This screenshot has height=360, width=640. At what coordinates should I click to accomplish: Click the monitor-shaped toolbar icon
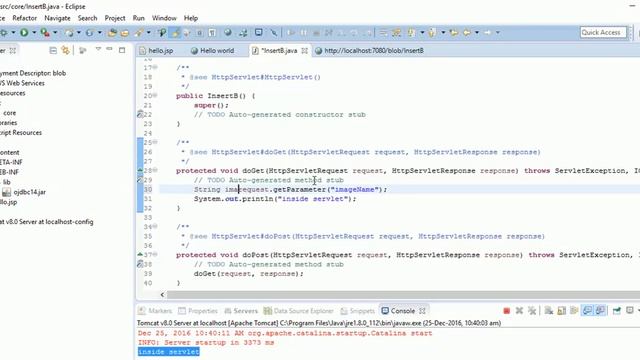[259, 32]
